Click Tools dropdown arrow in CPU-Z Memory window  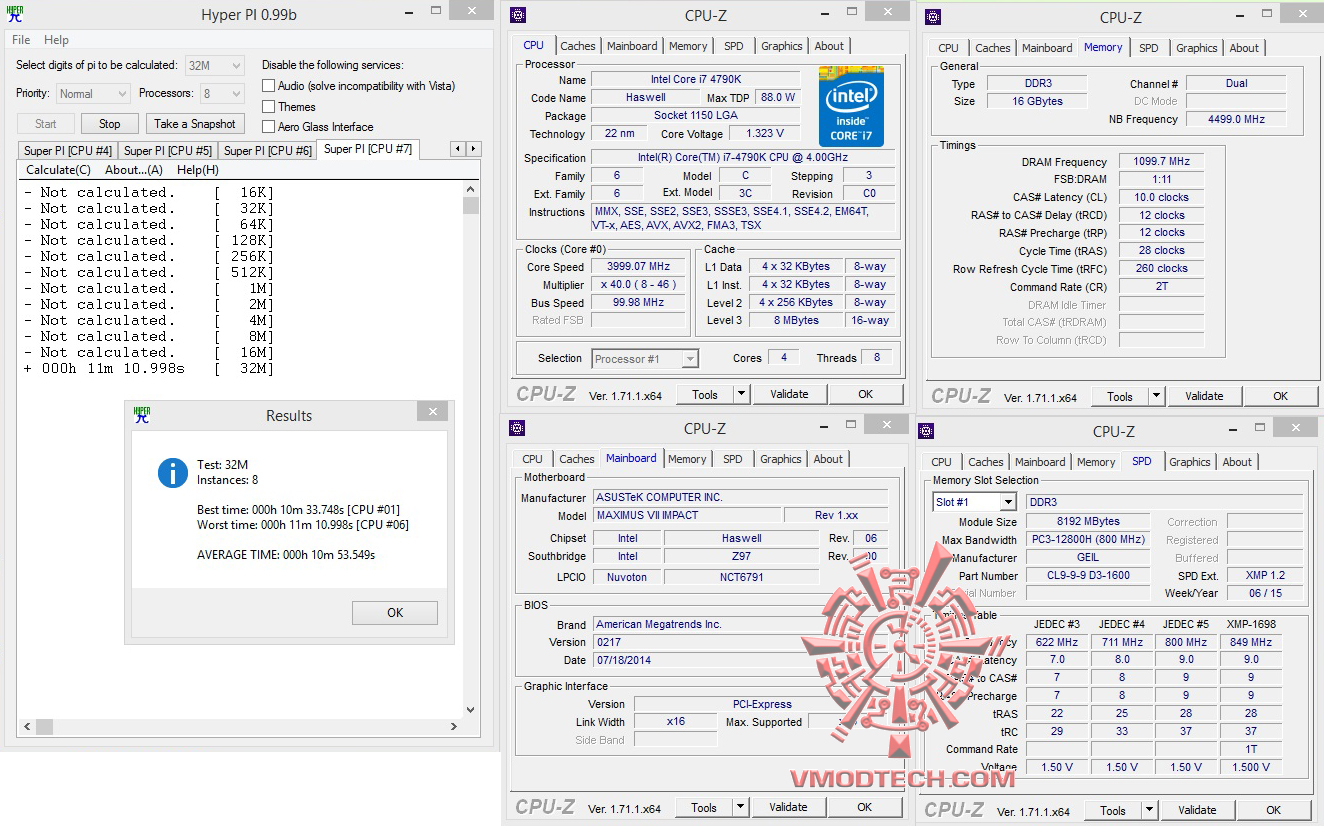pos(1156,396)
